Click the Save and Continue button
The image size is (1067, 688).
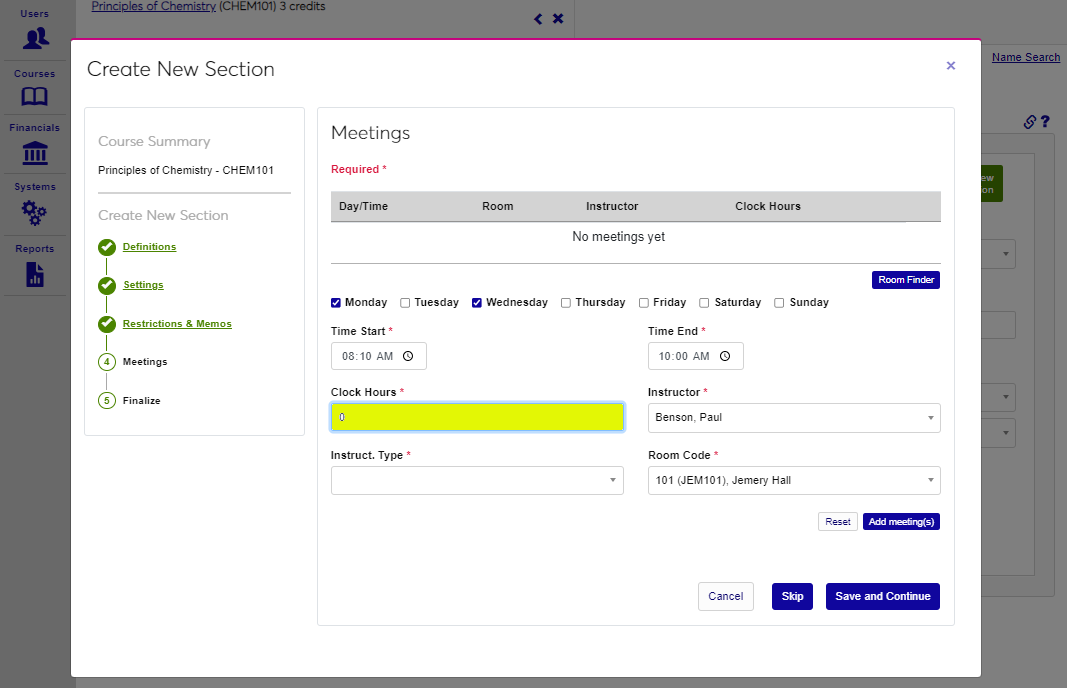click(882, 597)
